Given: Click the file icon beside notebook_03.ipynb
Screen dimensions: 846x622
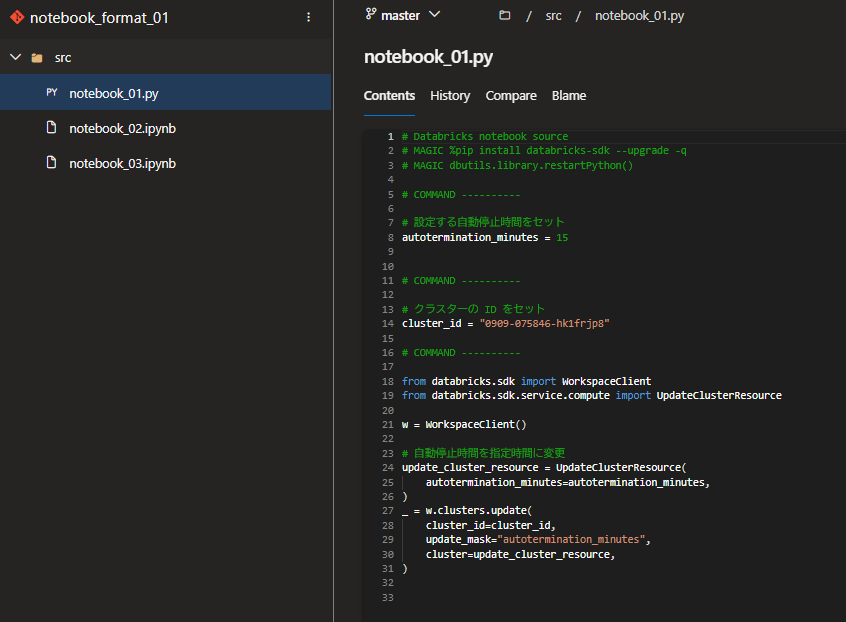Looking at the screenshot, I should 52,162.
